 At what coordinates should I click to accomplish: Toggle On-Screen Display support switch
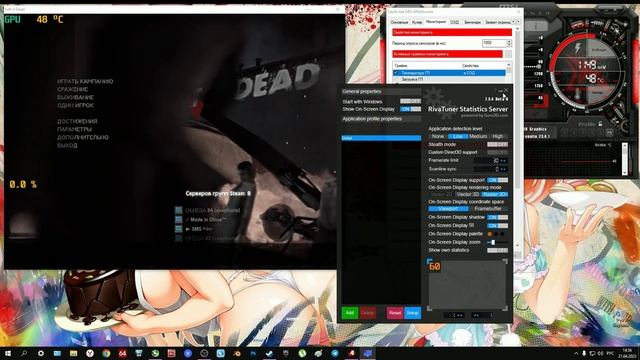[x=498, y=180]
